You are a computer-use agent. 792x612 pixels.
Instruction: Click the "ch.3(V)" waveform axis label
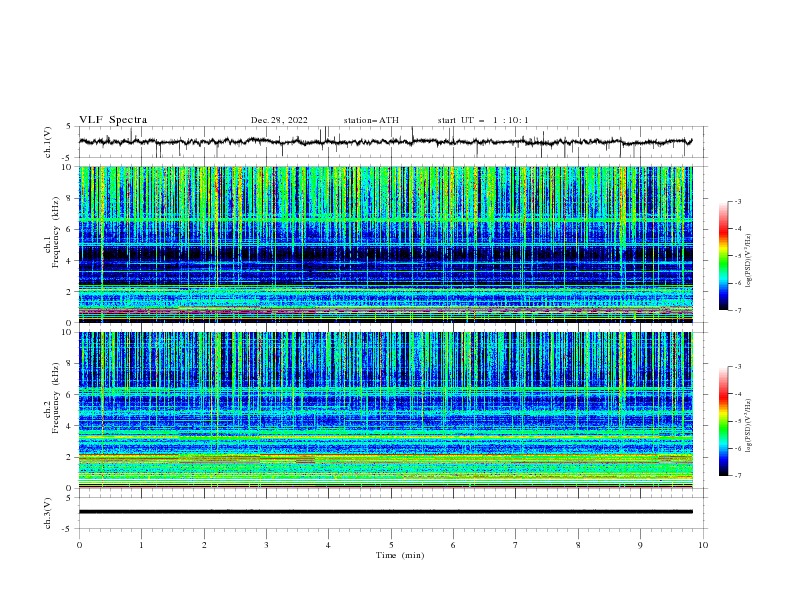48,513
